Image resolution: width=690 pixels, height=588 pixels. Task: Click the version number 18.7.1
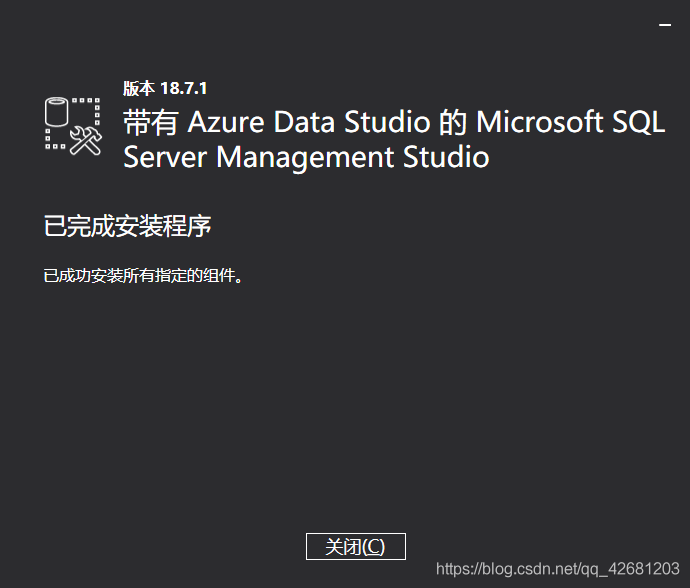pos(183,89)
